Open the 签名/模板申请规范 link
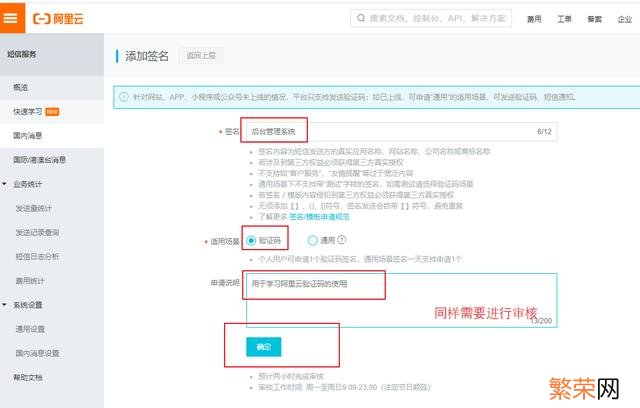The height and width of the screenshot is (408, 640). [x=320, y=217]
